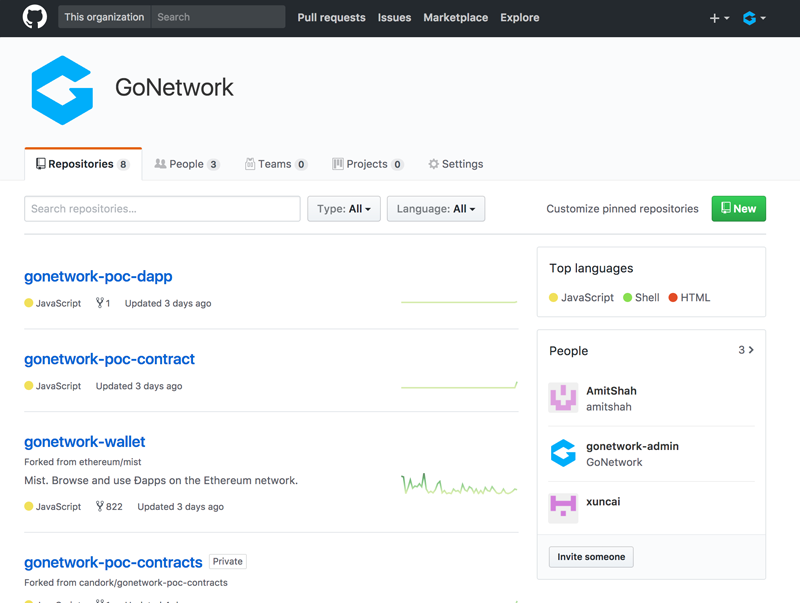The height and width of the screenshot is (603, 800).
Task: Click the gonetwork-wallet activity graph
Action: tap(459, 485)
